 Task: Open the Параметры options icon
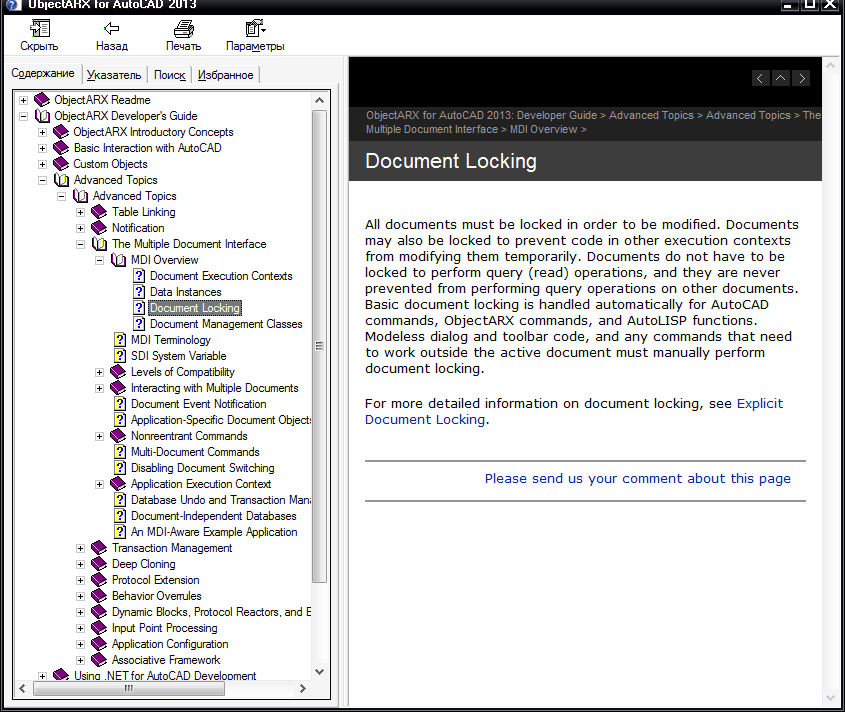coord(255,28)
